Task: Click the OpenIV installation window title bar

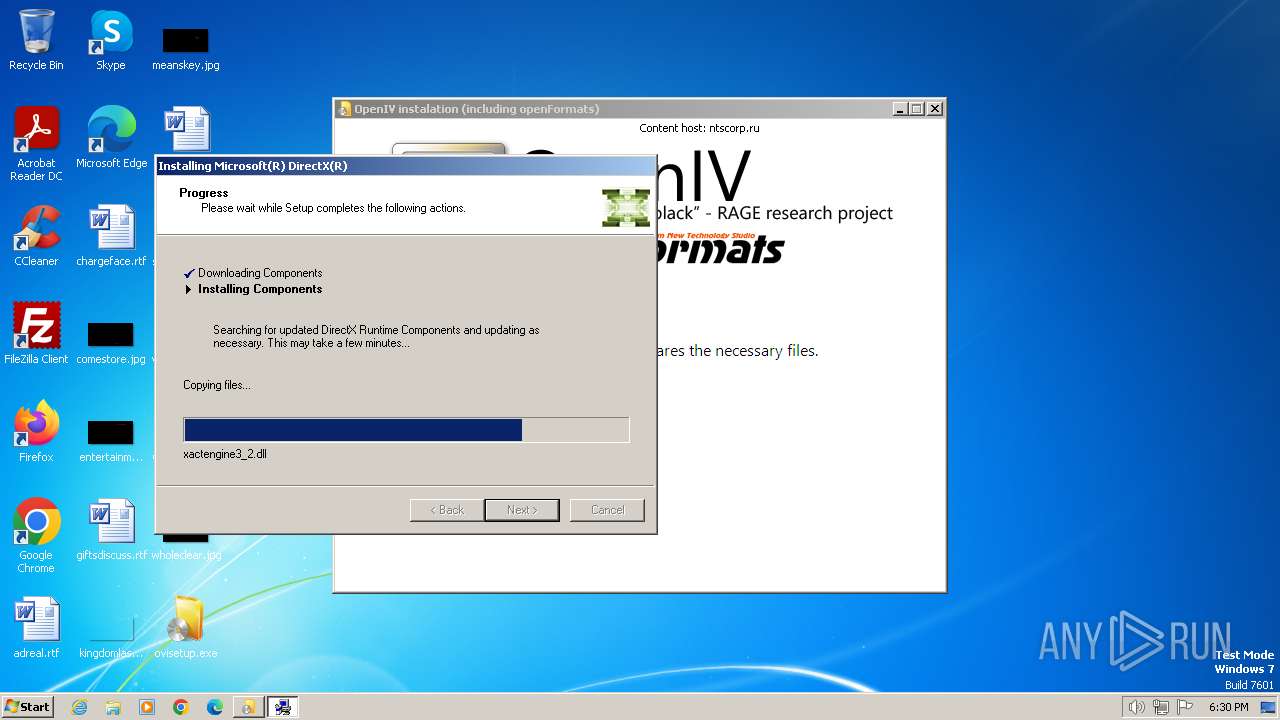Action: pyautogui.click(x=612, y=109)
